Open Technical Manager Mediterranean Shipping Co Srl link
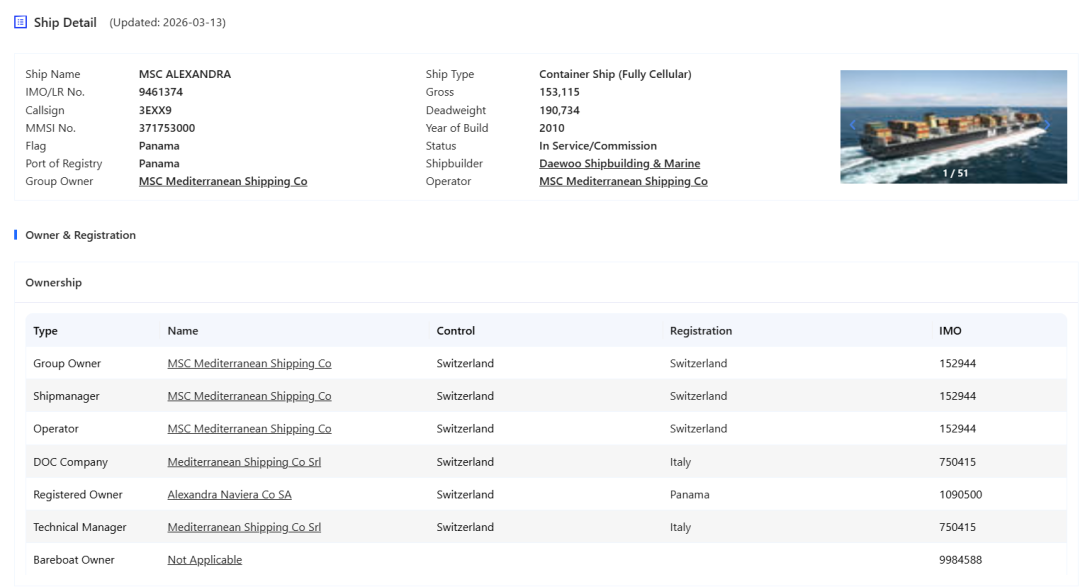1080x587 pixels. (x=244, y=527)
